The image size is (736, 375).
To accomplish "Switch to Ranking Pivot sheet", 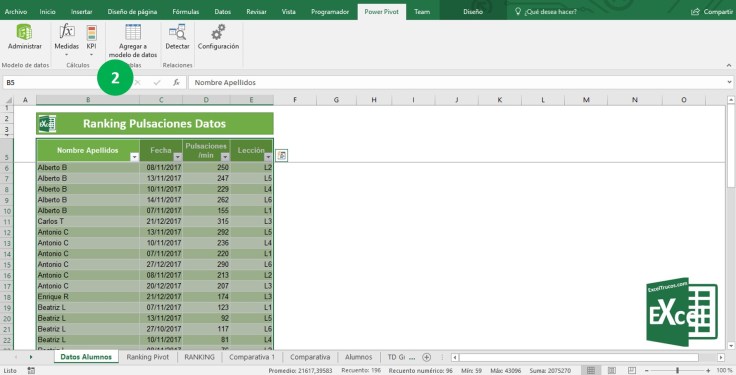I will [147, 357].
